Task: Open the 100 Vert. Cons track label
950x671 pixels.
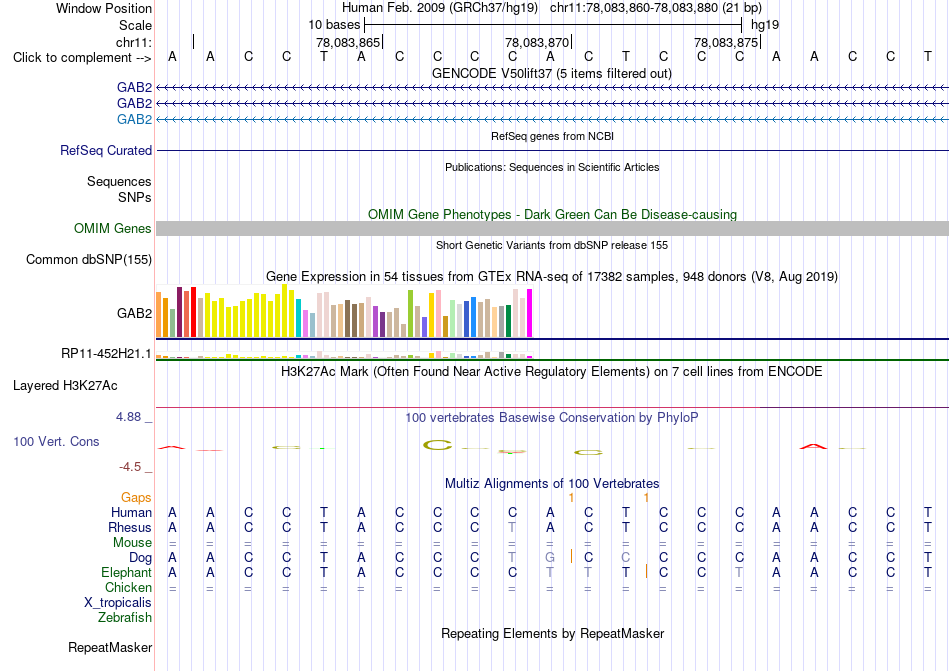Action: point(56,441)
